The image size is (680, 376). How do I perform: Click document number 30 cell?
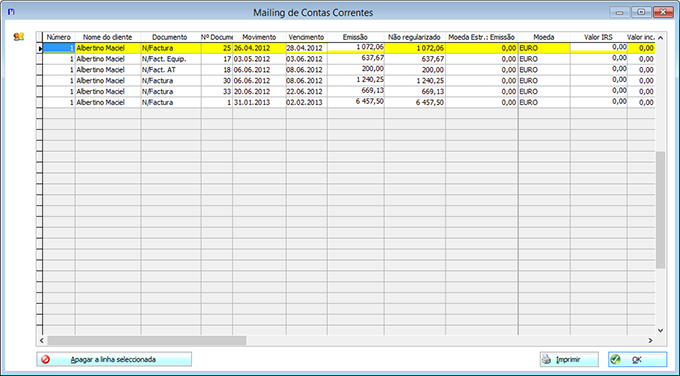[x=217, y=81]
